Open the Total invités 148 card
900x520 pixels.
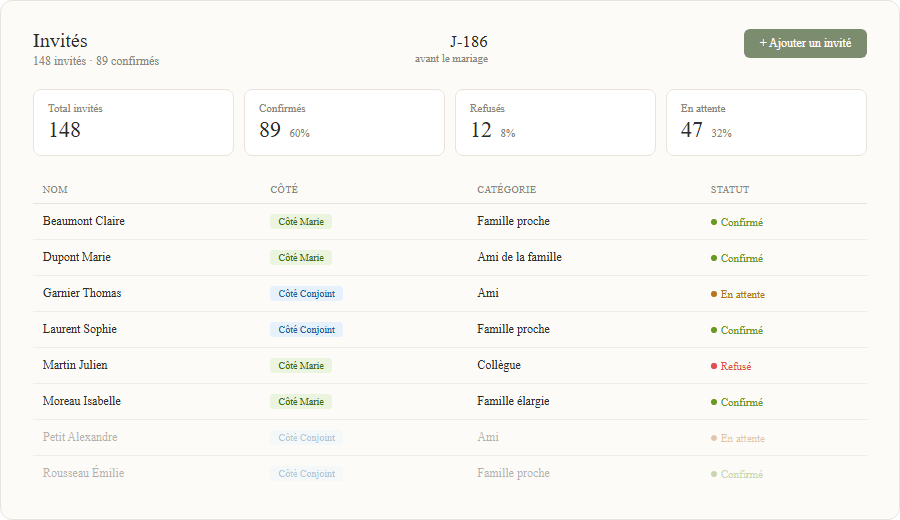(x=134, y=122)
